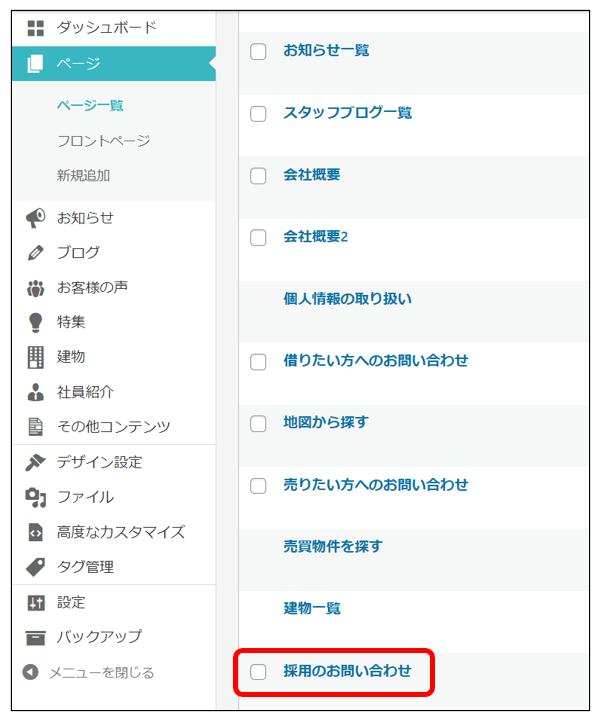Click the building icon beside 建物

coord(35,357)
